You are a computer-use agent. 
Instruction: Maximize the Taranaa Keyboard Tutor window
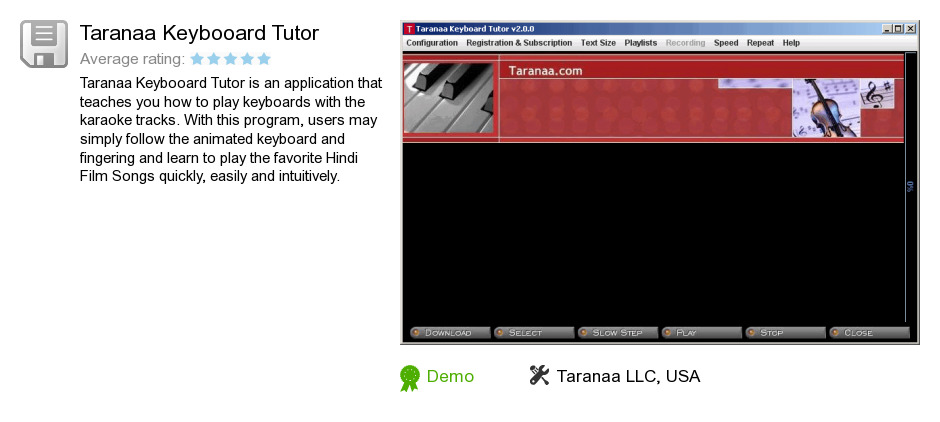tap(897, 29)
